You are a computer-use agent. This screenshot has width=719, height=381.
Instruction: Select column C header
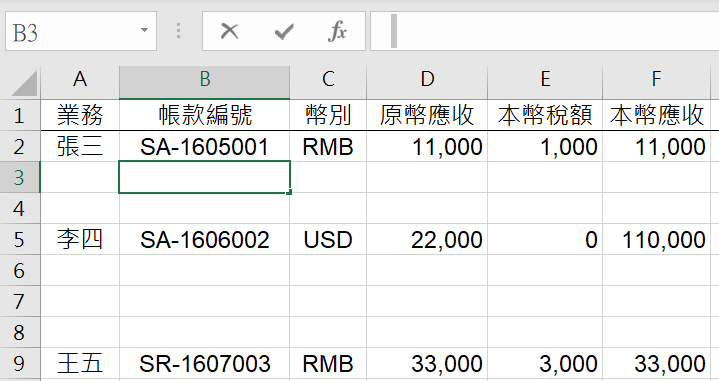[x=328, y=82]
